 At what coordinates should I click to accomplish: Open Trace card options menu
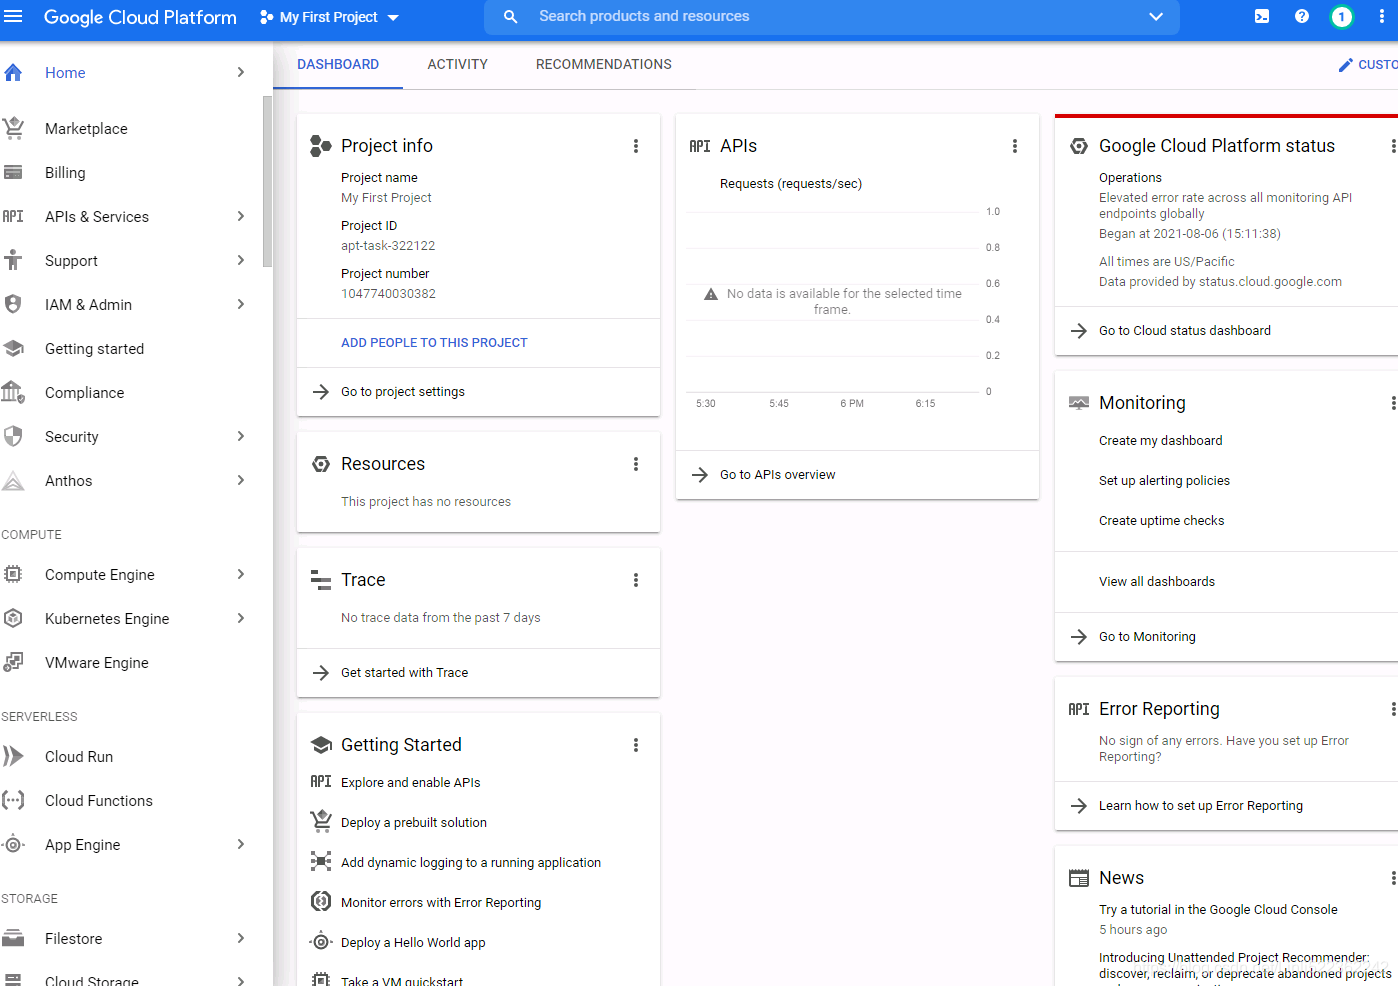click(x=636, y=580)
